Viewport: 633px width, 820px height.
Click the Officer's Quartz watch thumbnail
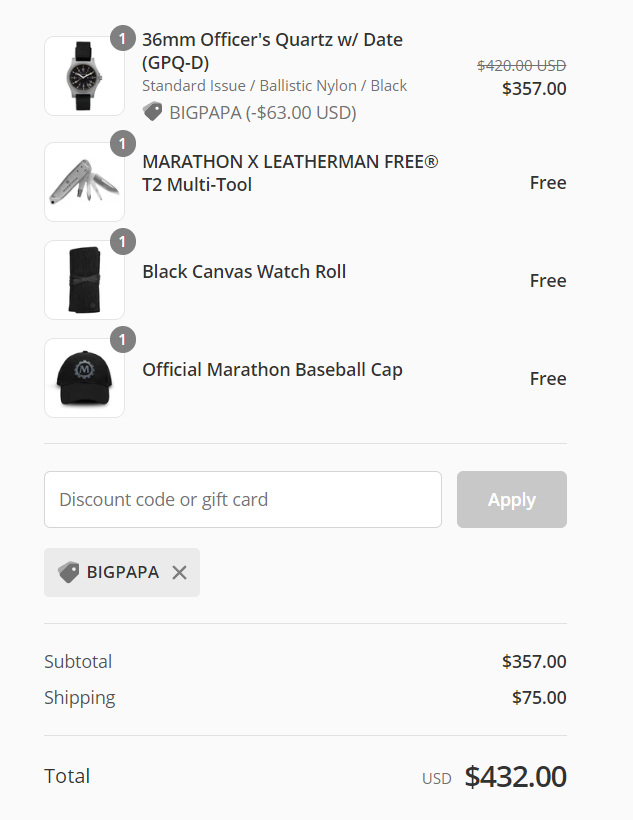click(x=84, y=76)
